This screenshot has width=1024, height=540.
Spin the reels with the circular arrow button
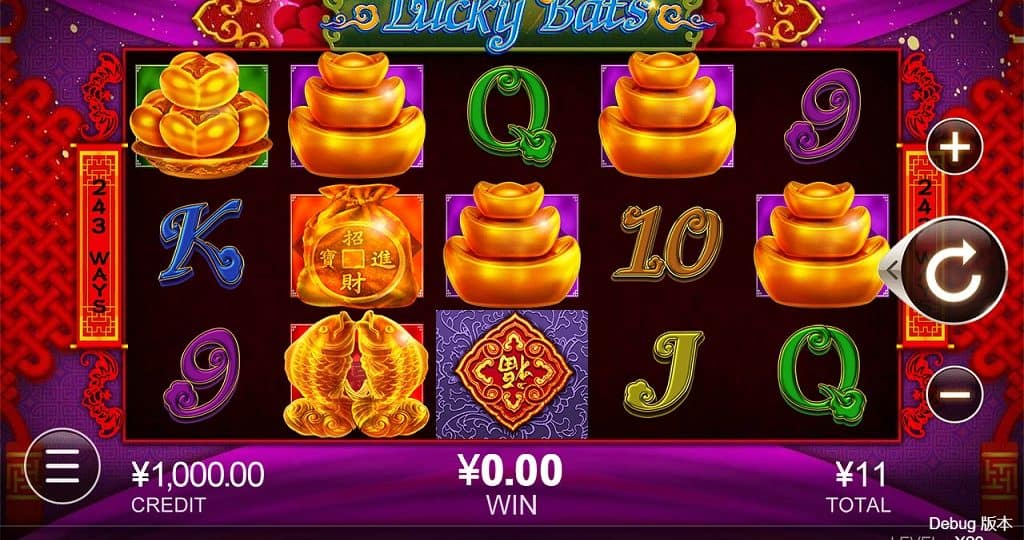click(x=955, y=270)
